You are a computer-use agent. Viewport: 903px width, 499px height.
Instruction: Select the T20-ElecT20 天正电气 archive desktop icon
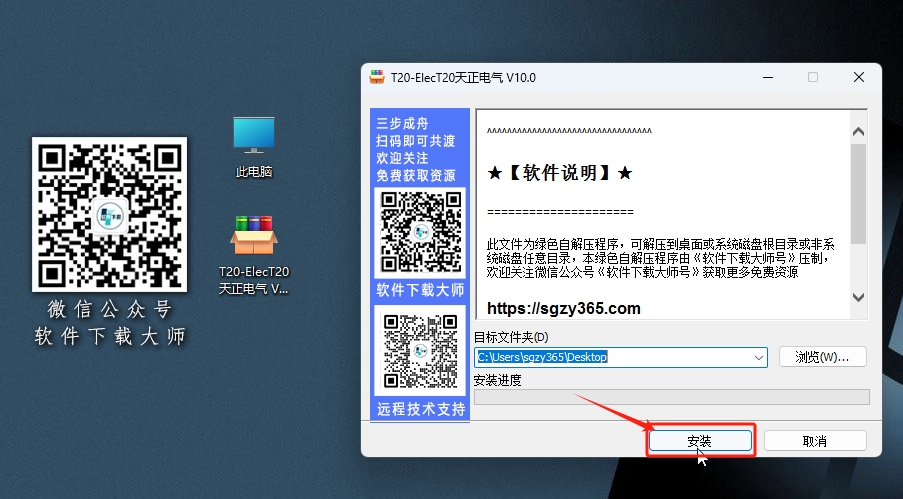(254, 255)
